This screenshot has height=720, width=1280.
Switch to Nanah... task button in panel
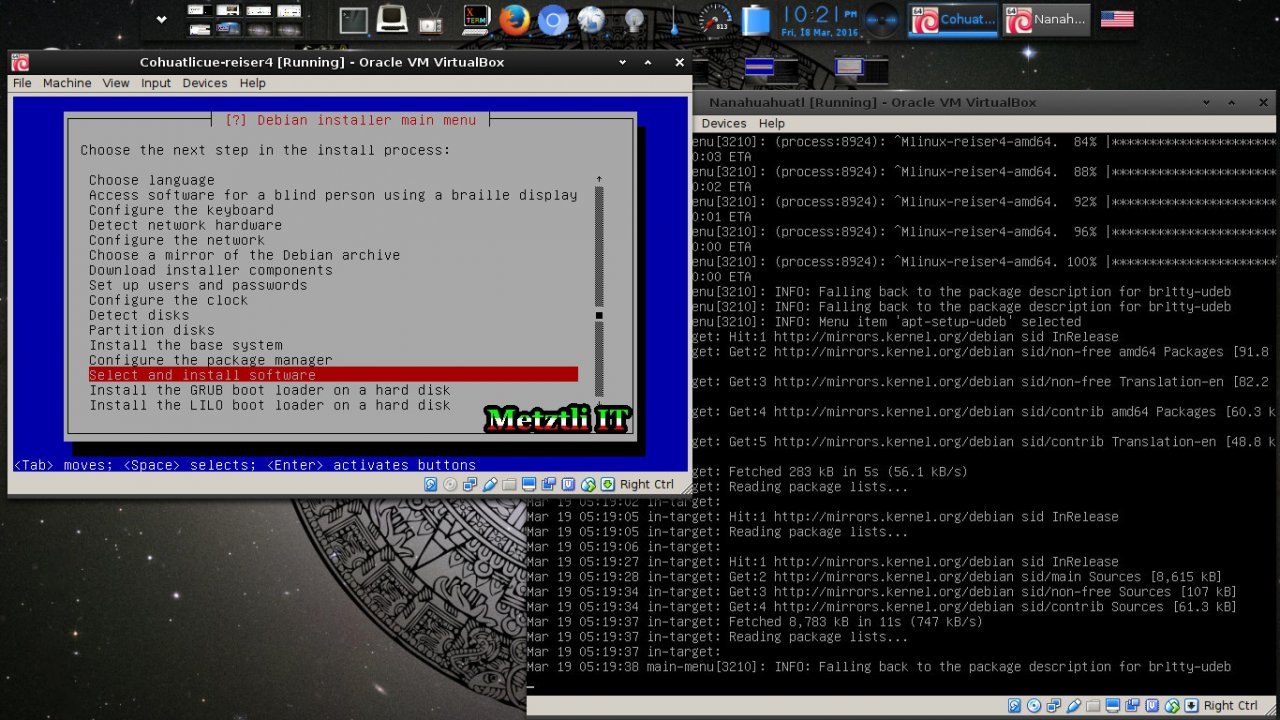coord(1047,20)
